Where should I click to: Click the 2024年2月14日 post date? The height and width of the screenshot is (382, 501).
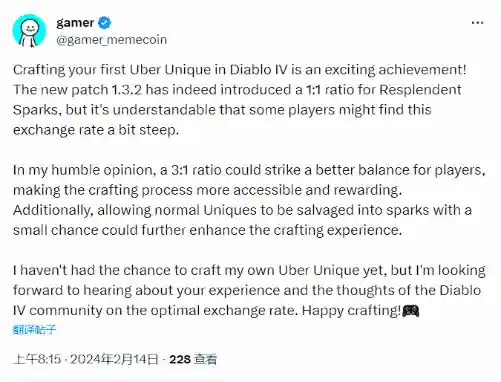tap(114, 359)
